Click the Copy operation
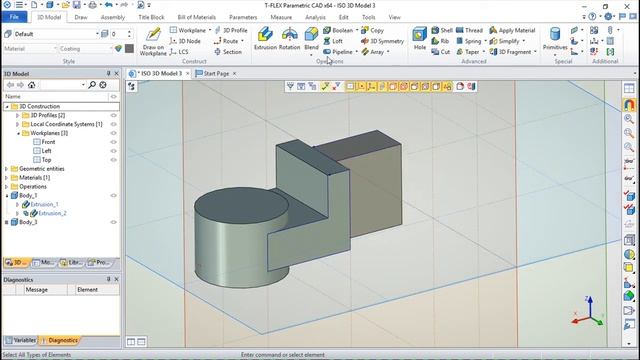 (x=372, y=30)
